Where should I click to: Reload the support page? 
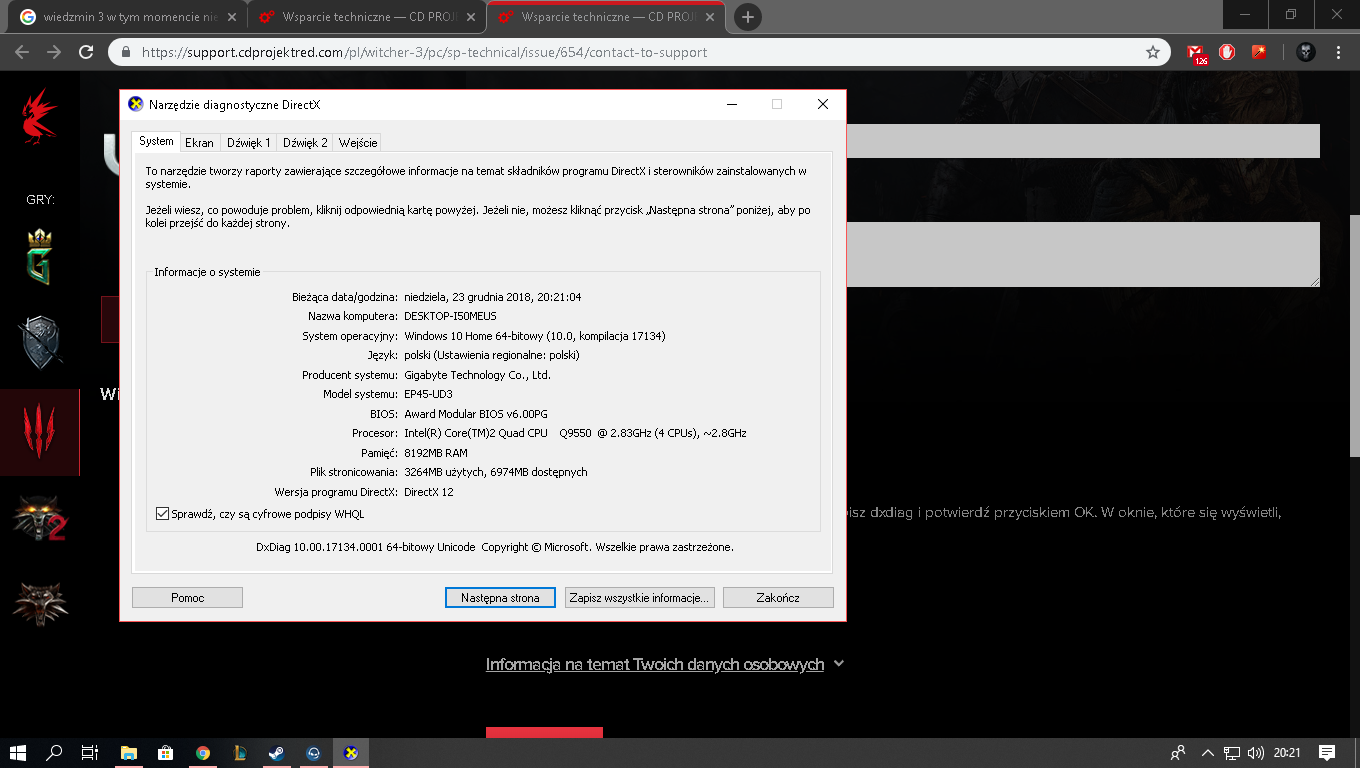click(86, 52)
